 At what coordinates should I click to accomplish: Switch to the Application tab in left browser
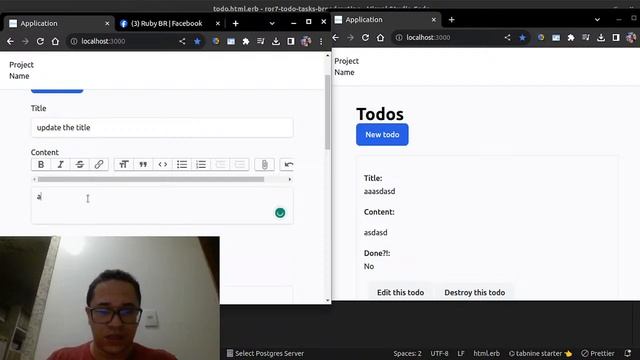58,23
